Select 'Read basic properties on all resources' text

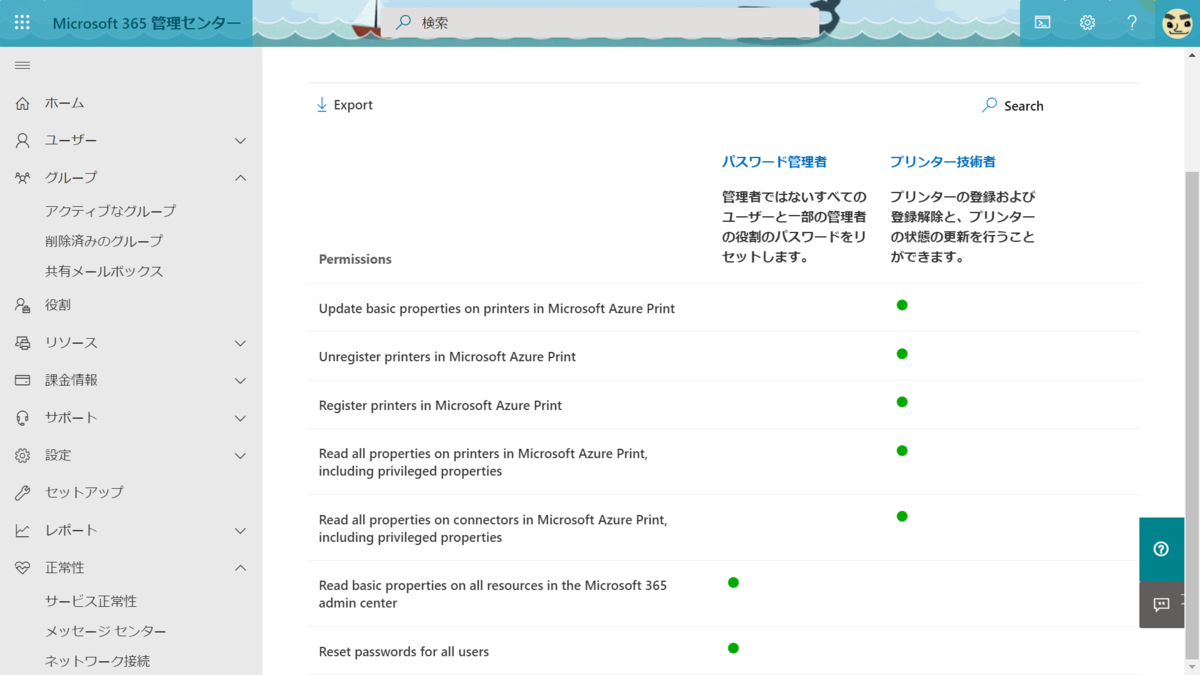point(493,594)
